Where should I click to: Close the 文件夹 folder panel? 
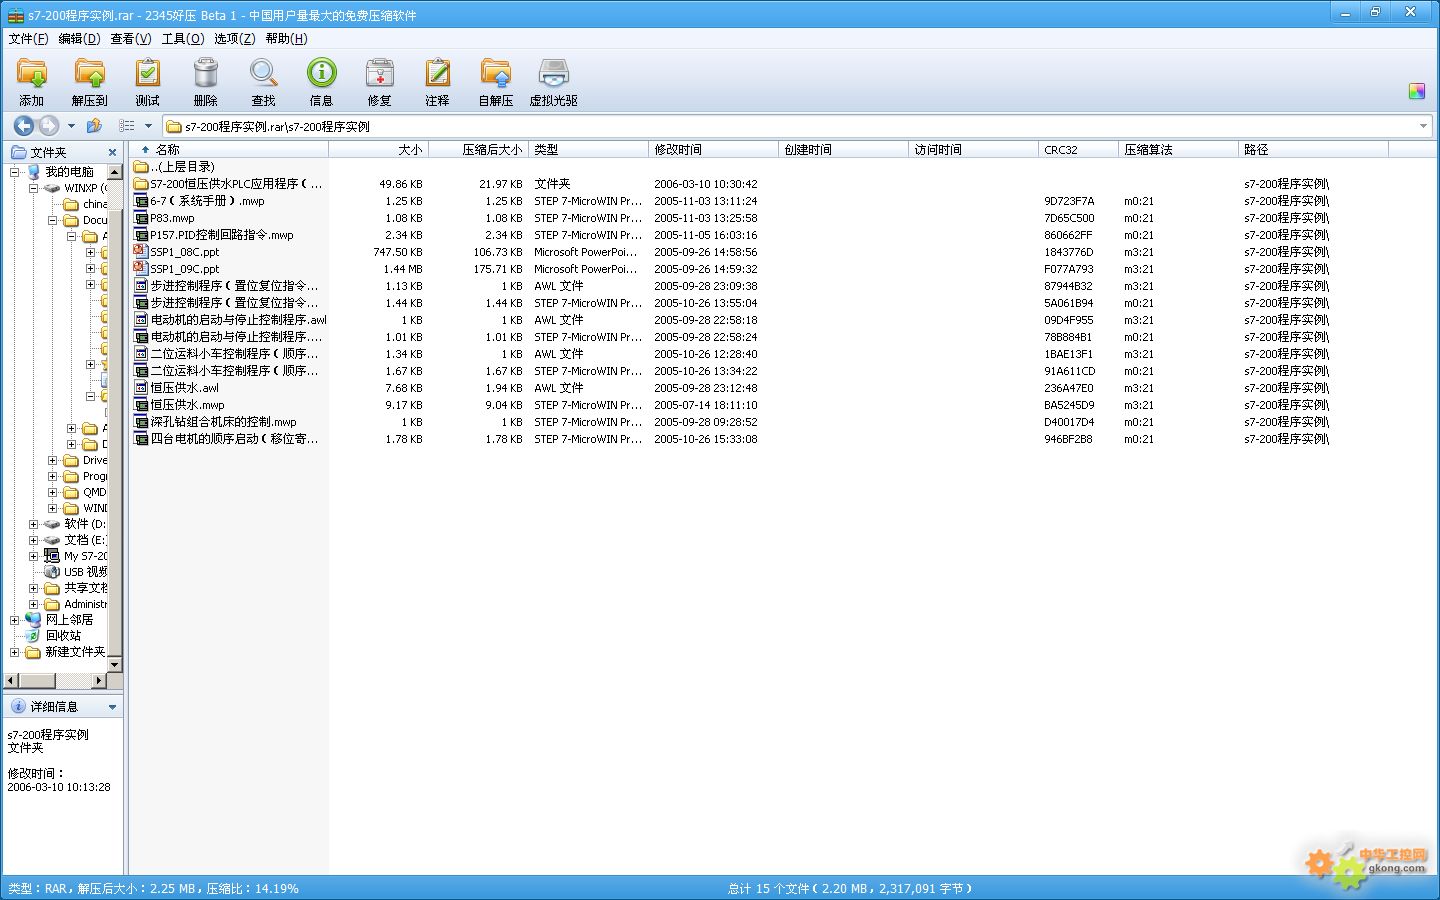tap(112, 152)
